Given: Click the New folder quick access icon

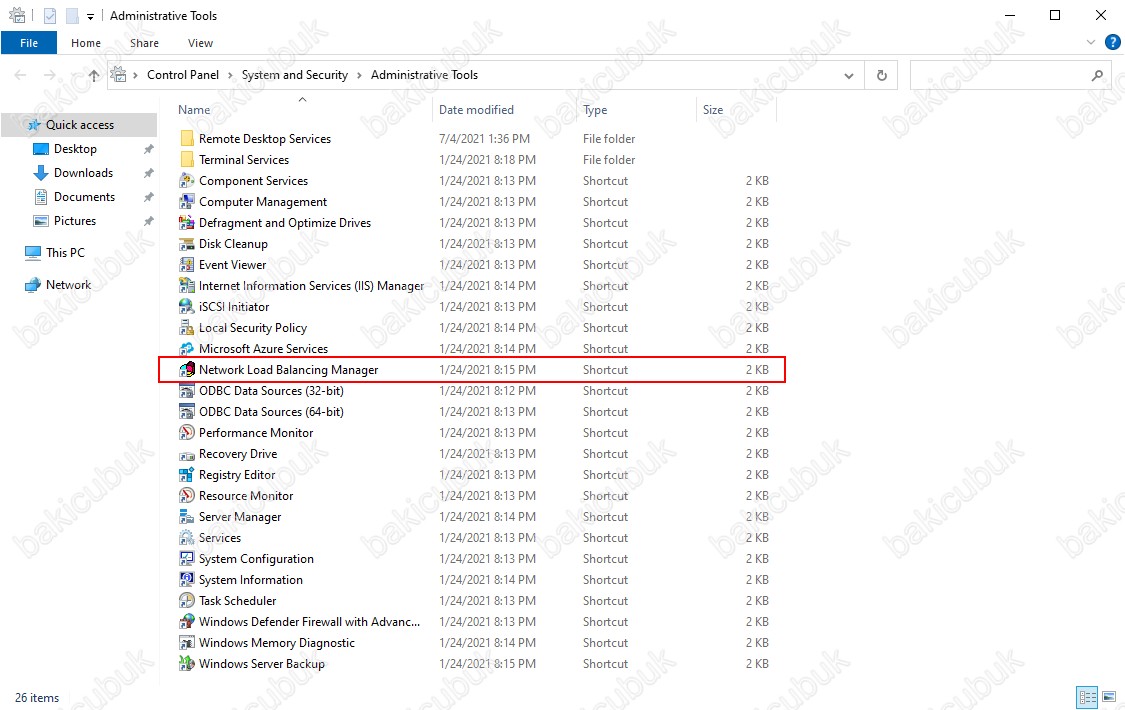Looking at the screenshot, I should click(x=72, y=15).
